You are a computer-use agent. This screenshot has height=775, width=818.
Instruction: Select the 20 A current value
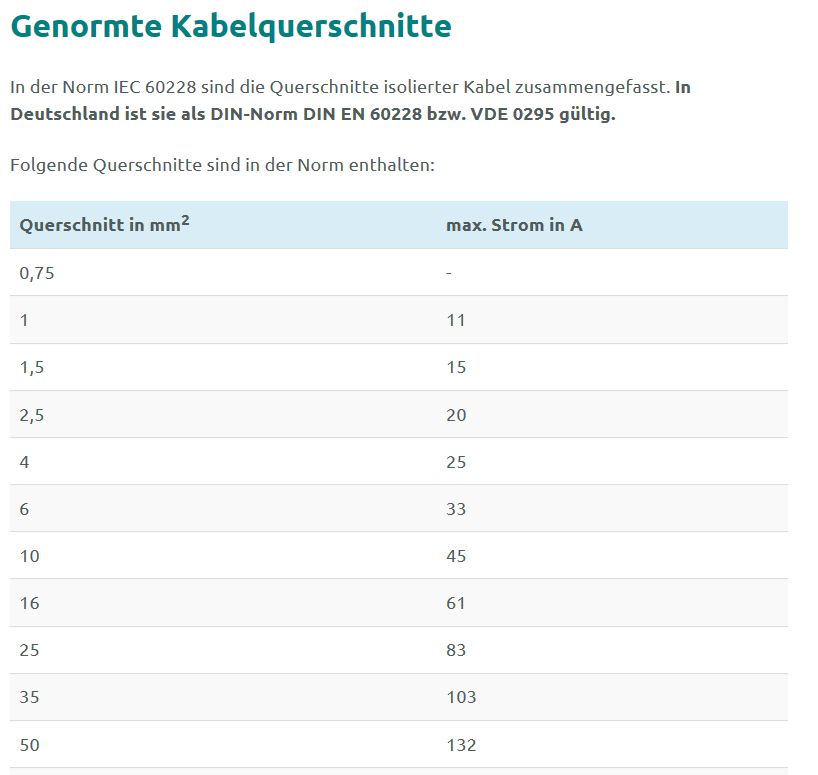click(456, 415)
